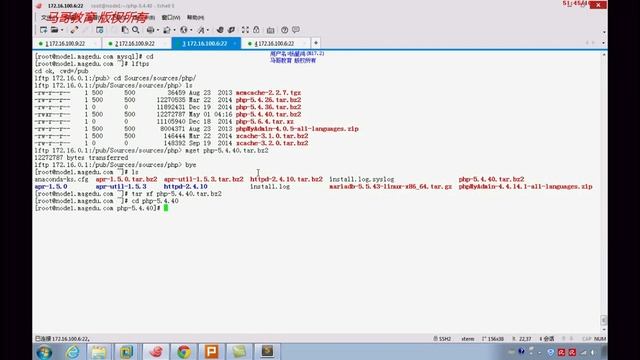Click the Xagent toolbar icon beside Xftp

point(231,30)
